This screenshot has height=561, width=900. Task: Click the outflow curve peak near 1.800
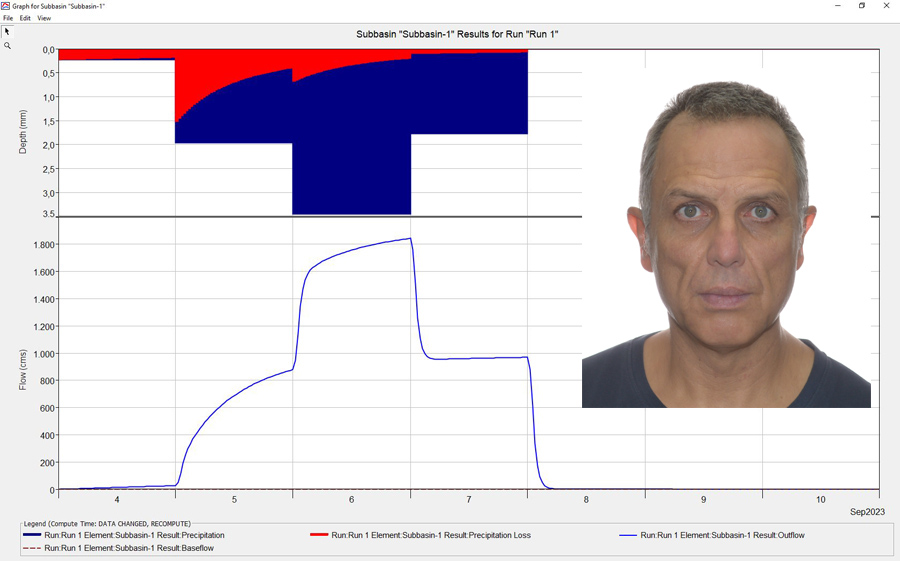coord(409,239)
